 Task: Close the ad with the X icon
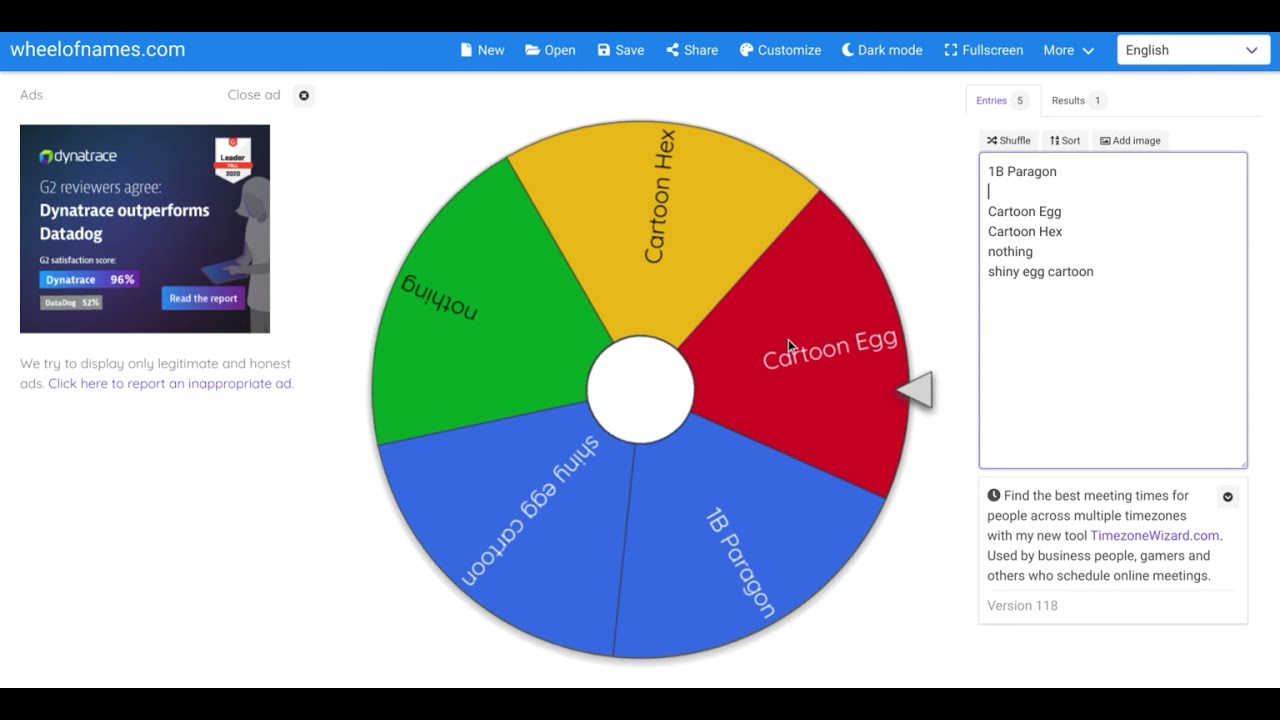pos(304,95)
